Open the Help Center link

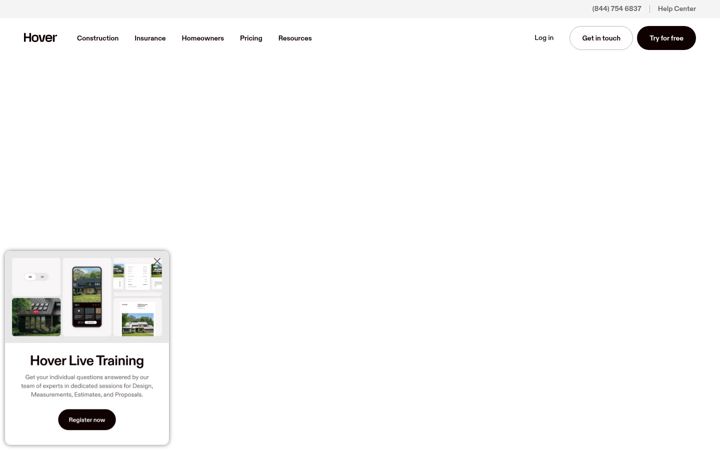[x=677, y=9]
